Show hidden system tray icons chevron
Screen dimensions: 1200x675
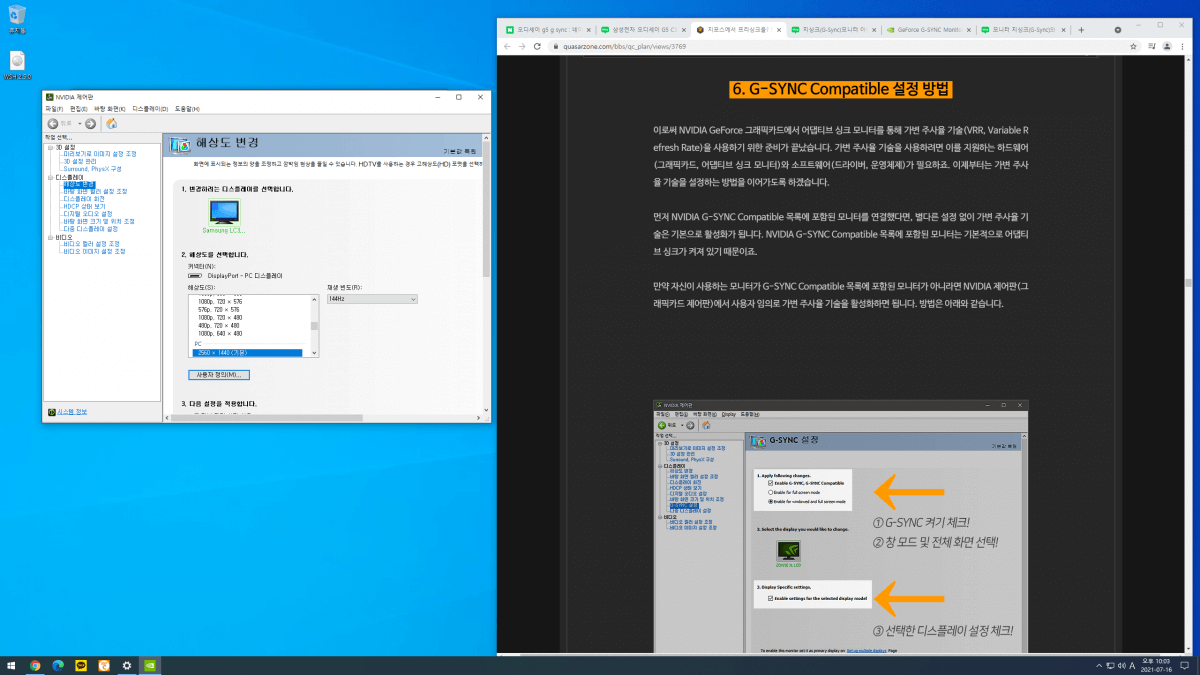click(1098, 665)
